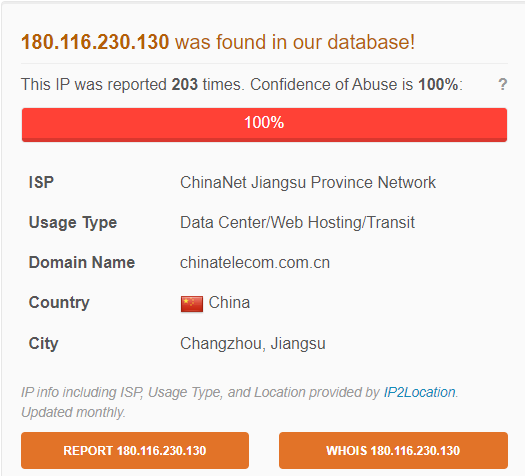Click the Usage Type row label
The width and height of the screenshot is (525, 476).
coord(73,223)
